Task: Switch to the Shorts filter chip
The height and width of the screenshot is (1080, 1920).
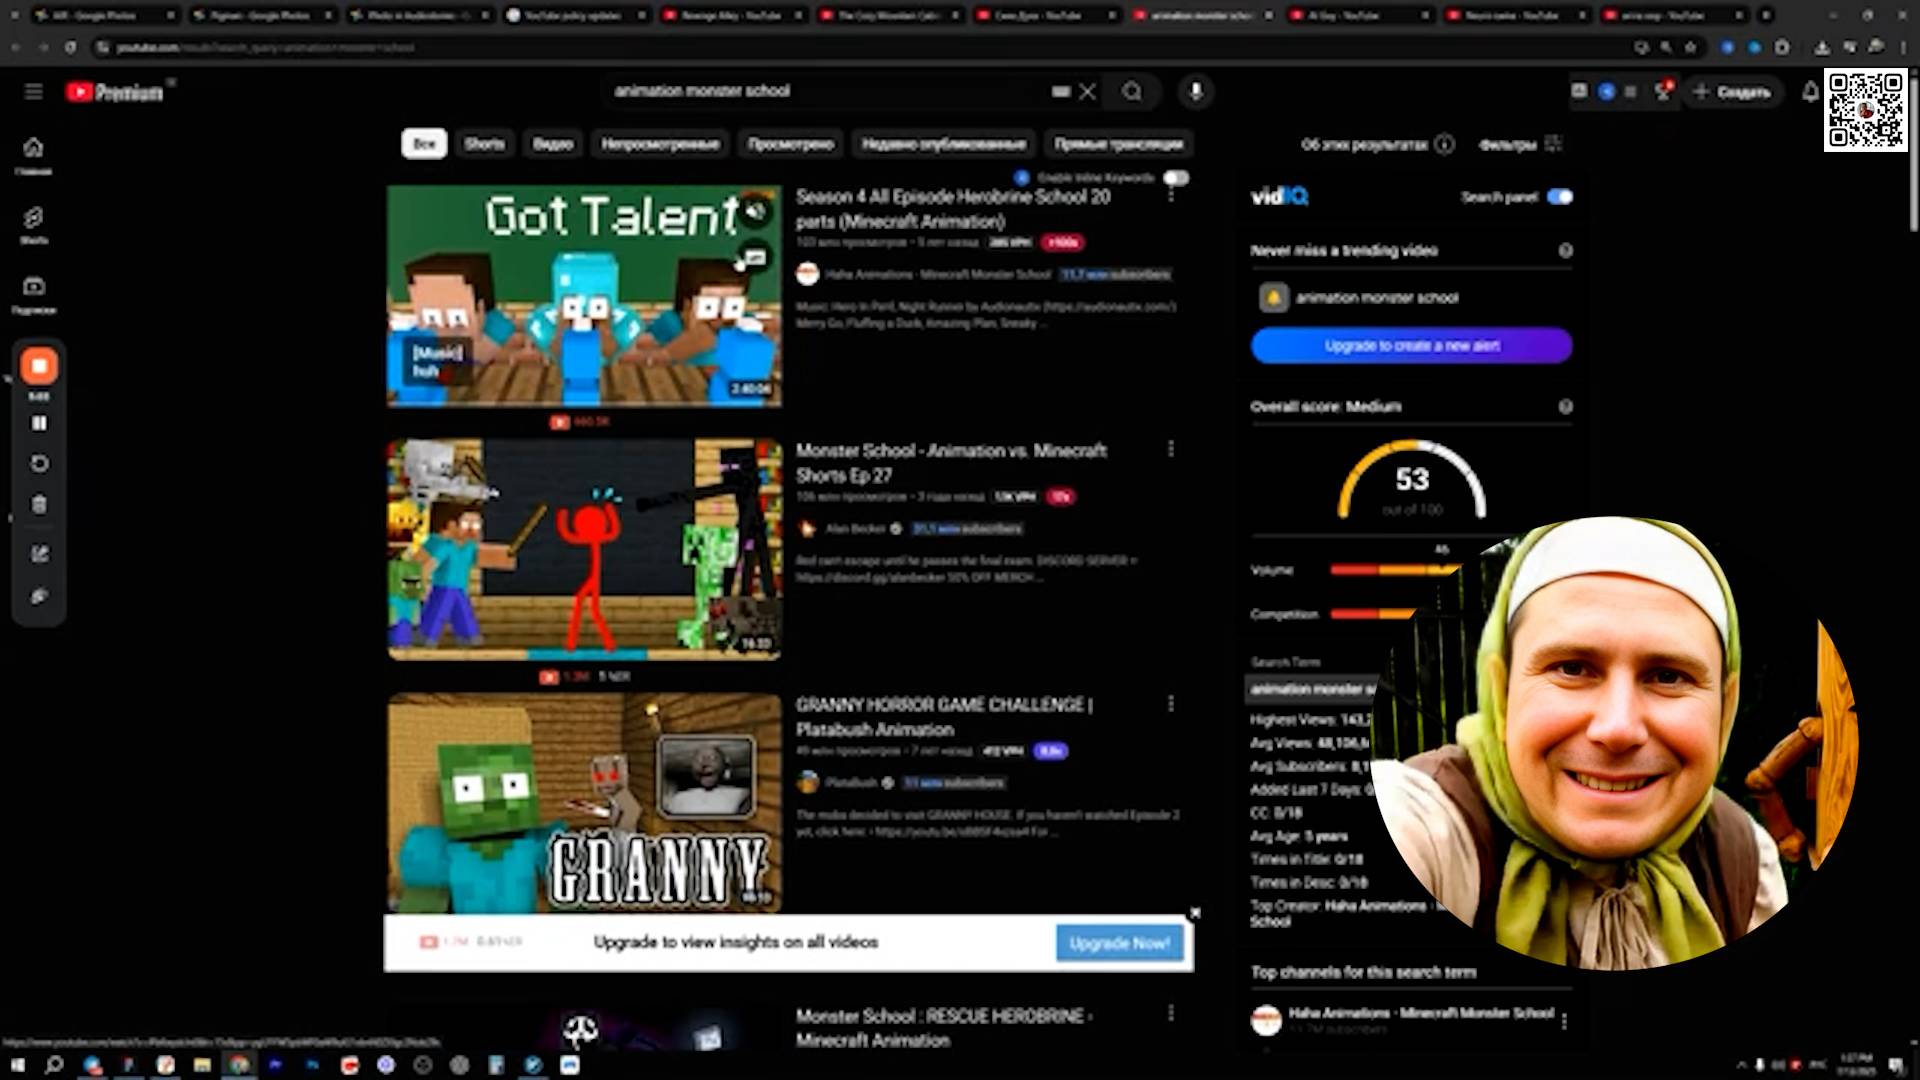Action: (x=484, y=144)
